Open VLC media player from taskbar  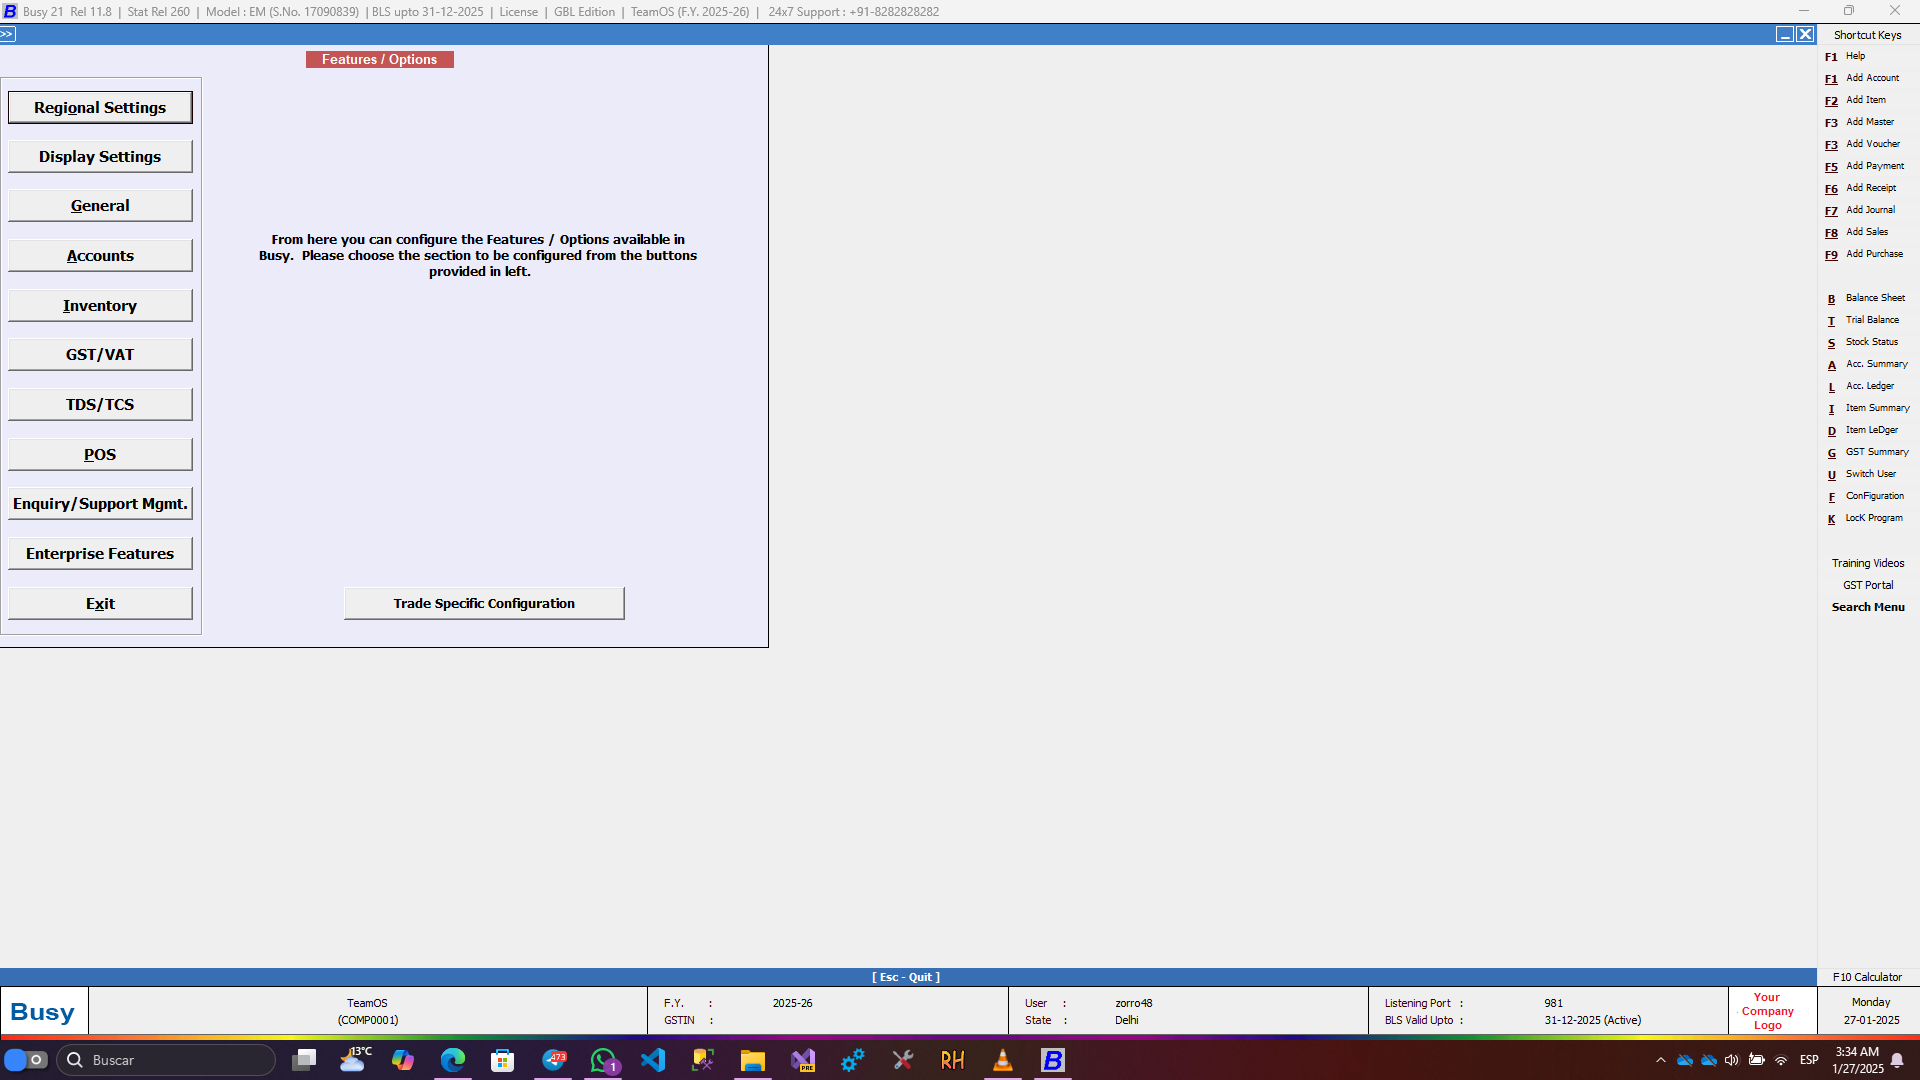tap(1003, 1060)
